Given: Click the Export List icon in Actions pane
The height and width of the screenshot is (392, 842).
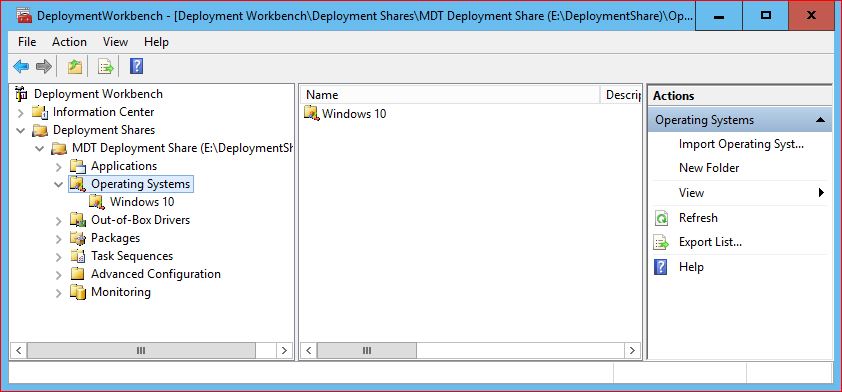Looking at the screenshot, I should (x=662, y=242).
